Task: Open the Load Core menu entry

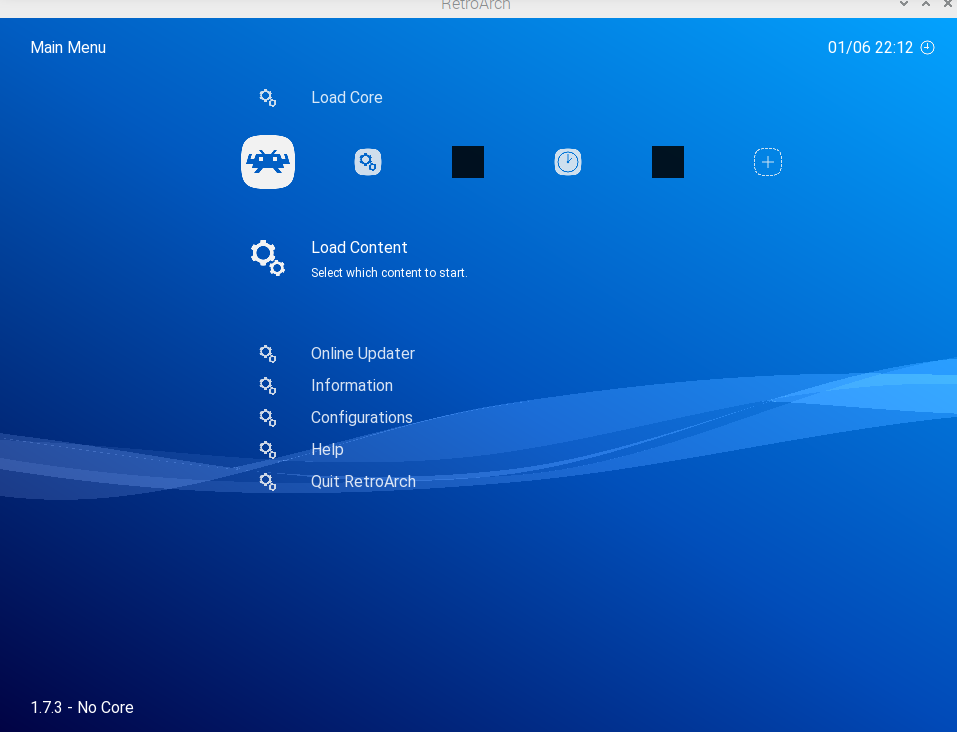Action: (x=346, y=98)
